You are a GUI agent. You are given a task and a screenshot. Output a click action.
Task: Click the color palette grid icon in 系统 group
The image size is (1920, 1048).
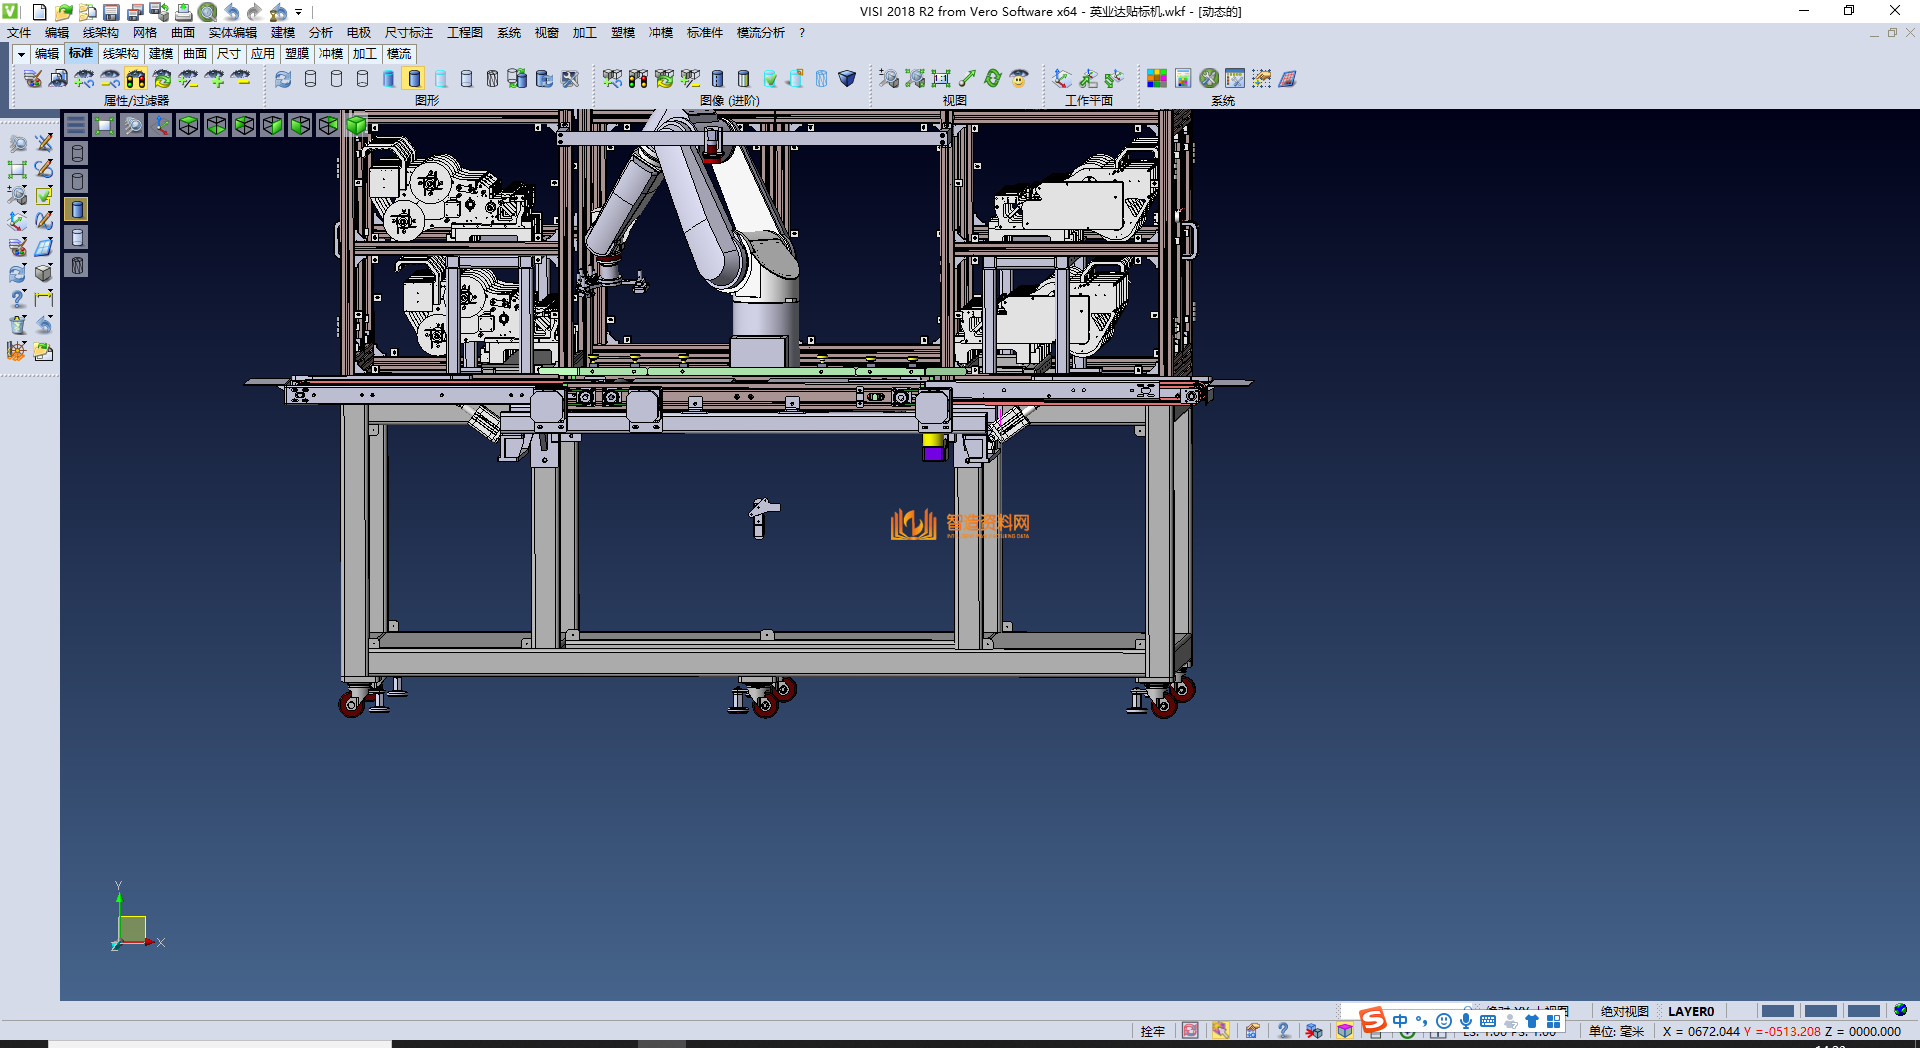pyautogui.click(x=1157, y=79)
